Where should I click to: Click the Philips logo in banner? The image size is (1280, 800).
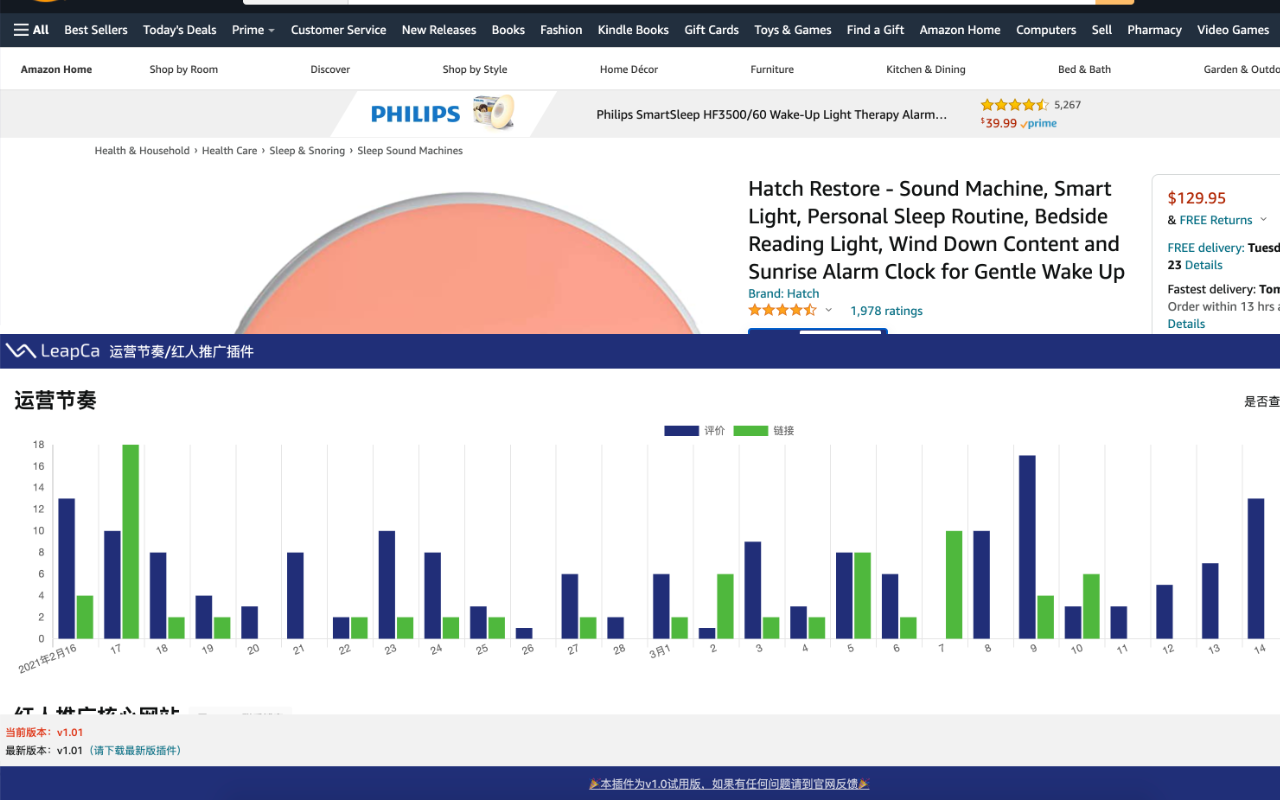(415, 114)
